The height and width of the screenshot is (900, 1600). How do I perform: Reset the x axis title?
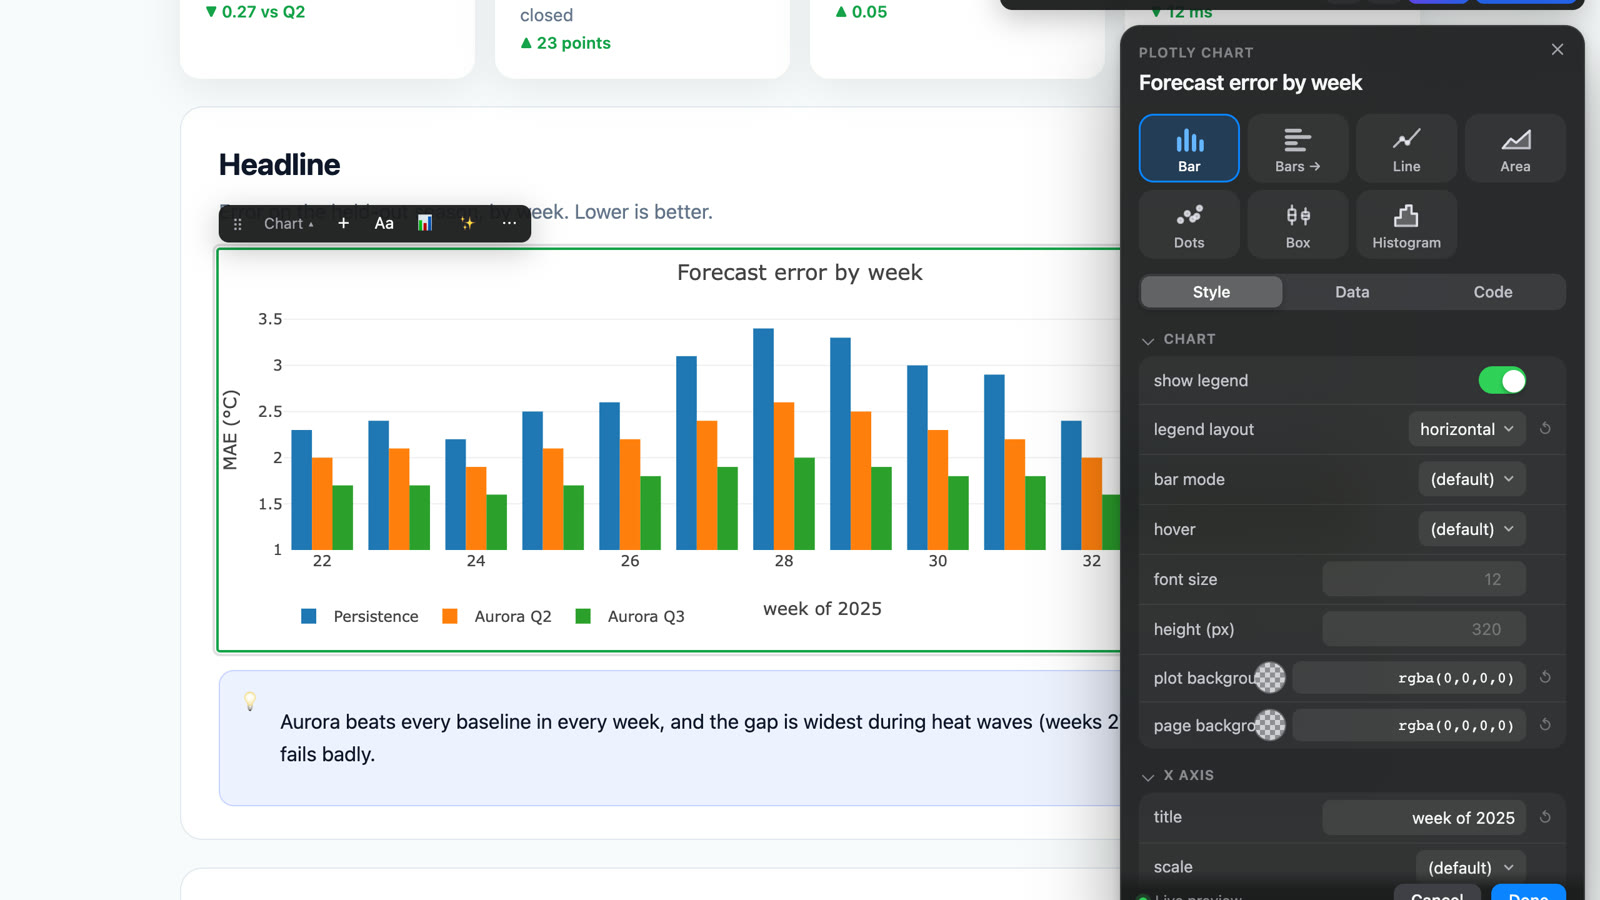coord(1545,817)
